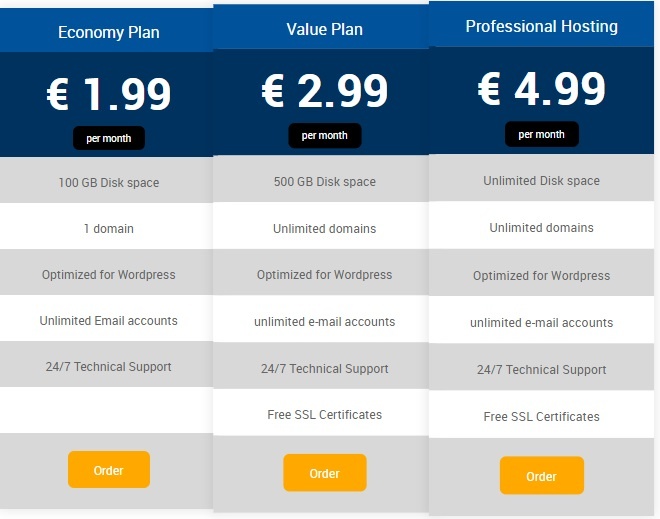Click Unlimited domains in Value Plan

(325, 228)
